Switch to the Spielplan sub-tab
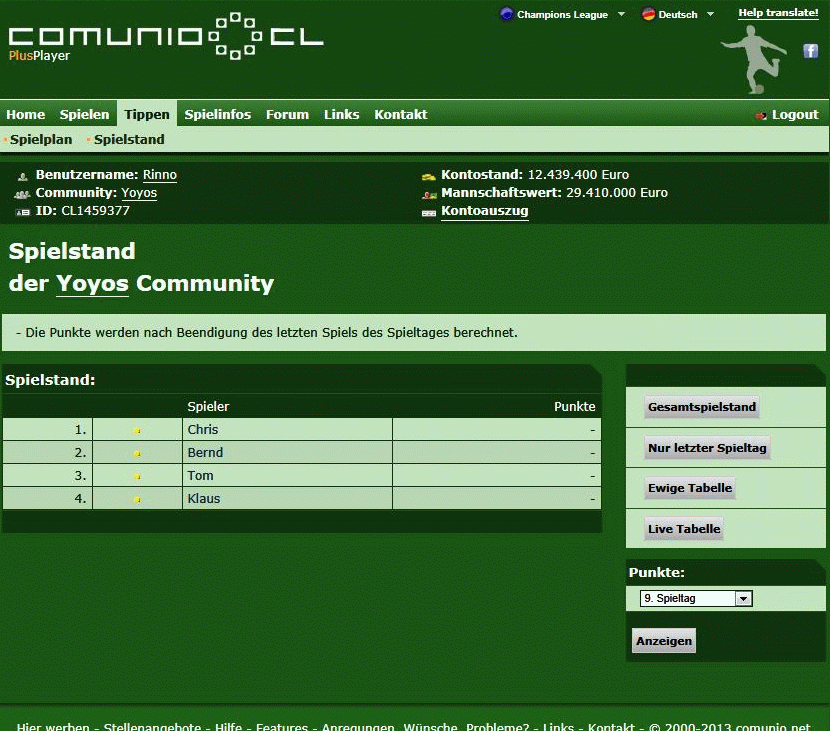The image size is (830, 731). pos(41,140)
